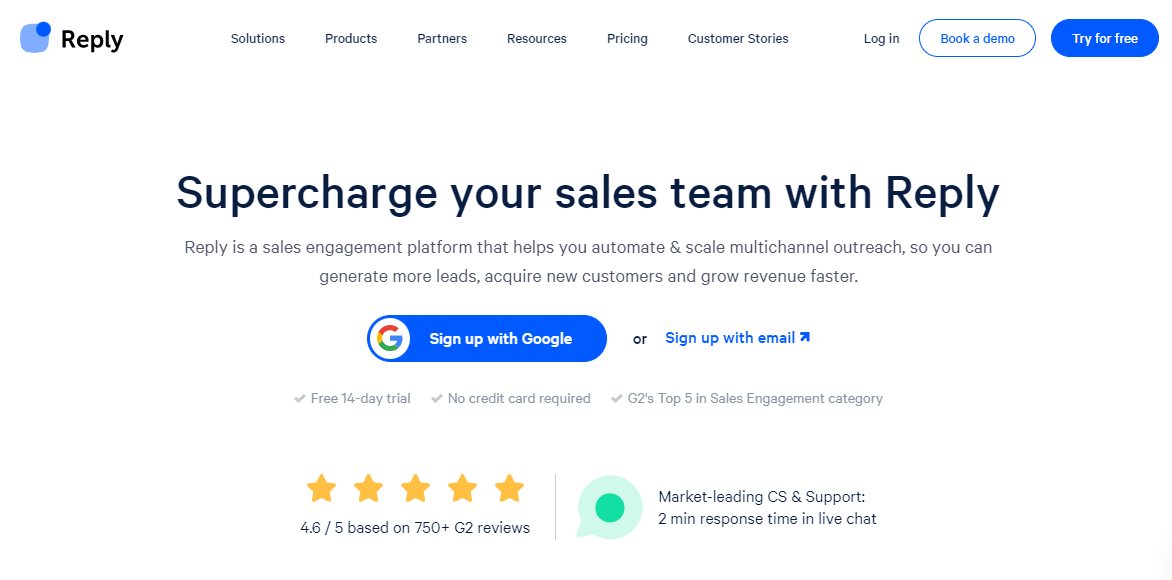
Task: Click the "Supercharge your sales team with Reply" headline
Action: pyautogui.click(x=587, y=192)
